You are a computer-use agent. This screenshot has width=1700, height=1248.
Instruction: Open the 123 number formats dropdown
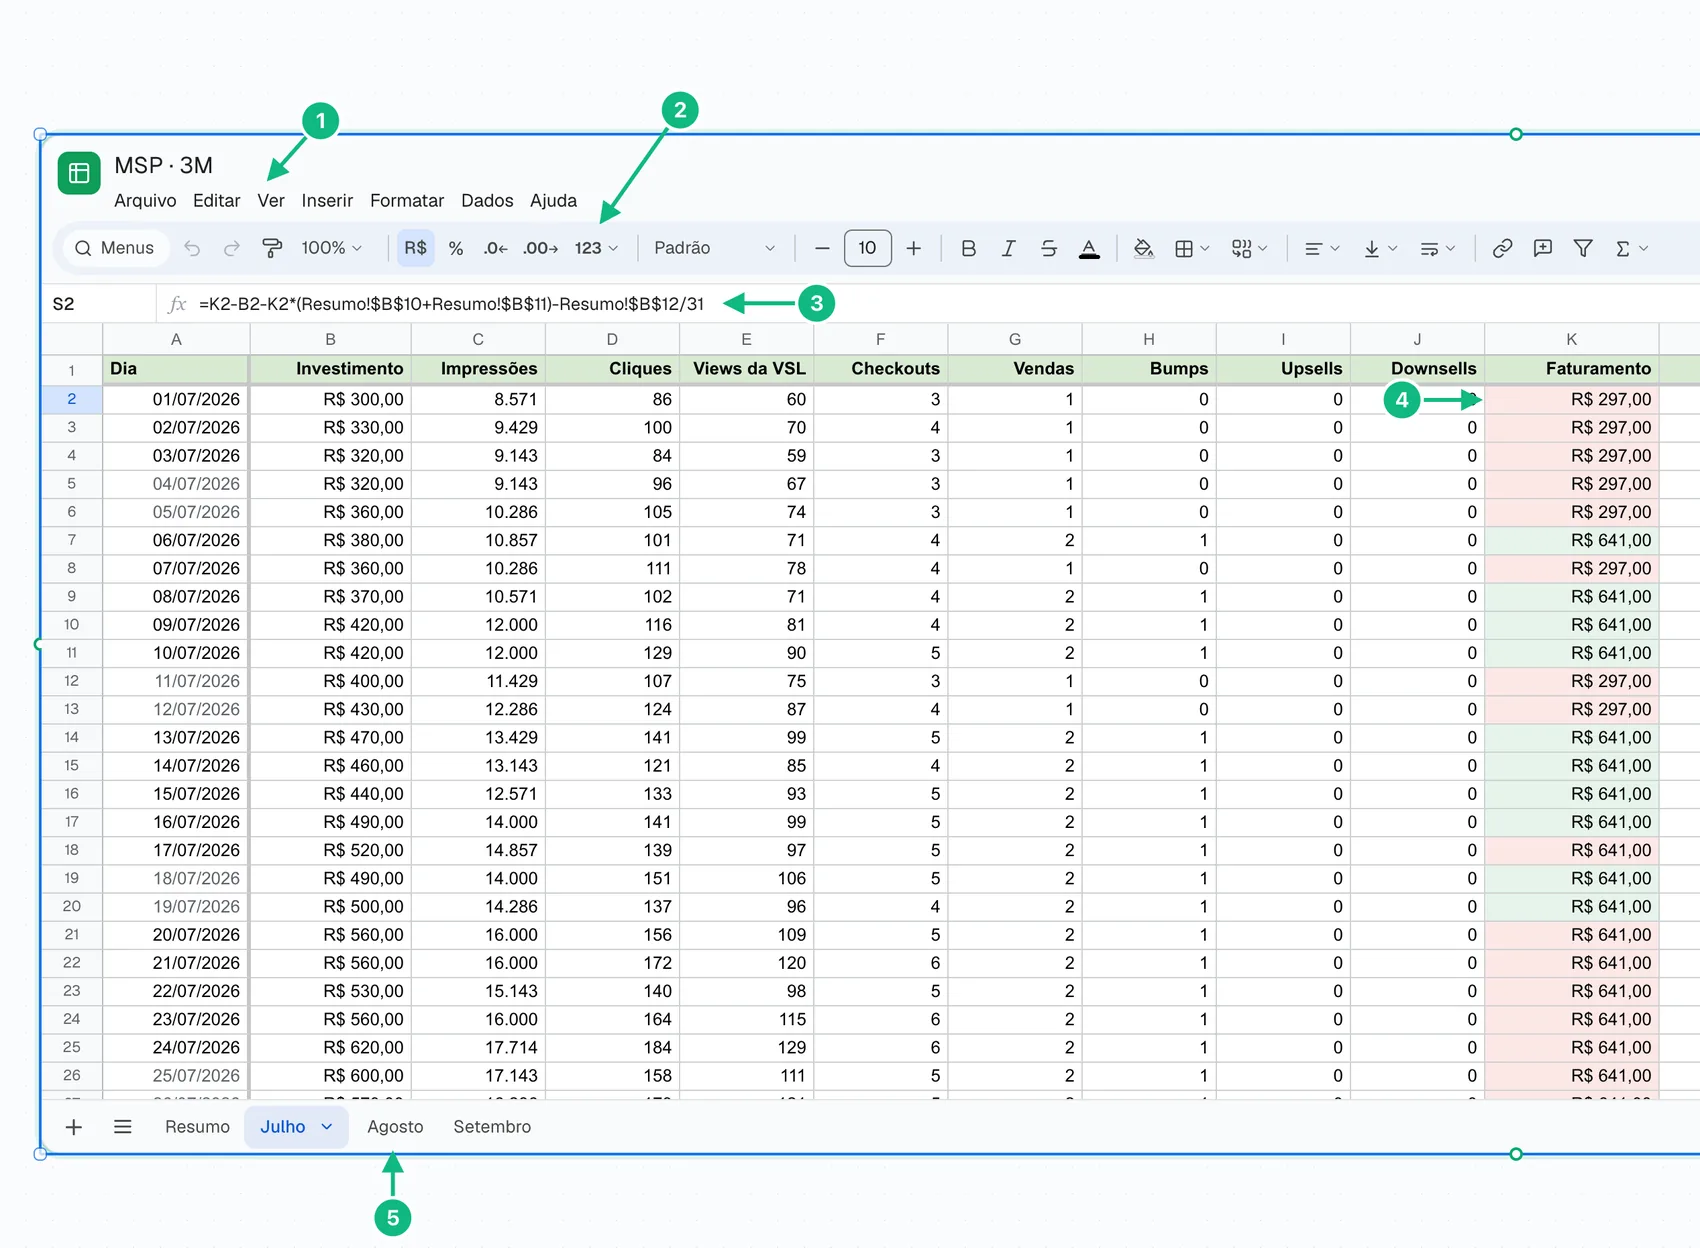(x=596, y=248)
